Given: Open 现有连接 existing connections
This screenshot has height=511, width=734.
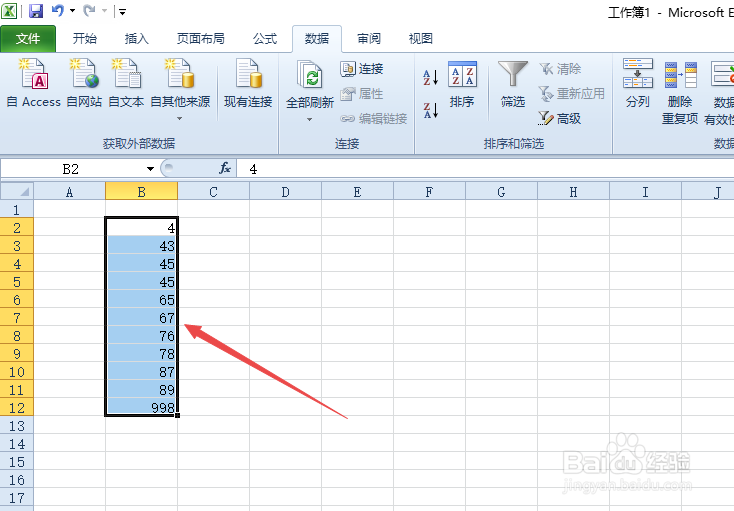Looking at the screenshot, I should (x=248, y=83).
